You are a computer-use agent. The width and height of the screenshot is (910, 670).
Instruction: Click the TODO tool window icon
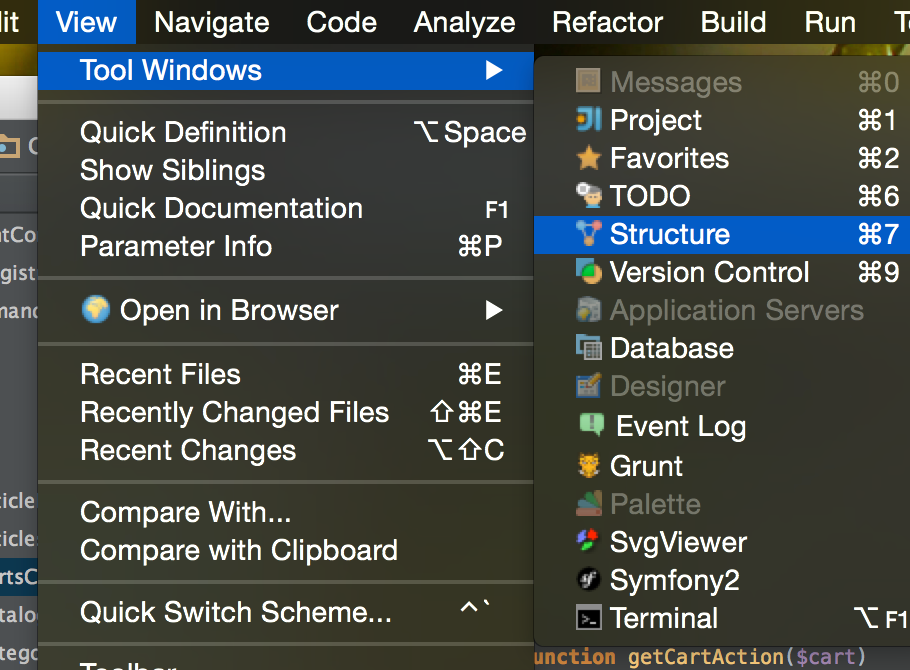[588, 196]
